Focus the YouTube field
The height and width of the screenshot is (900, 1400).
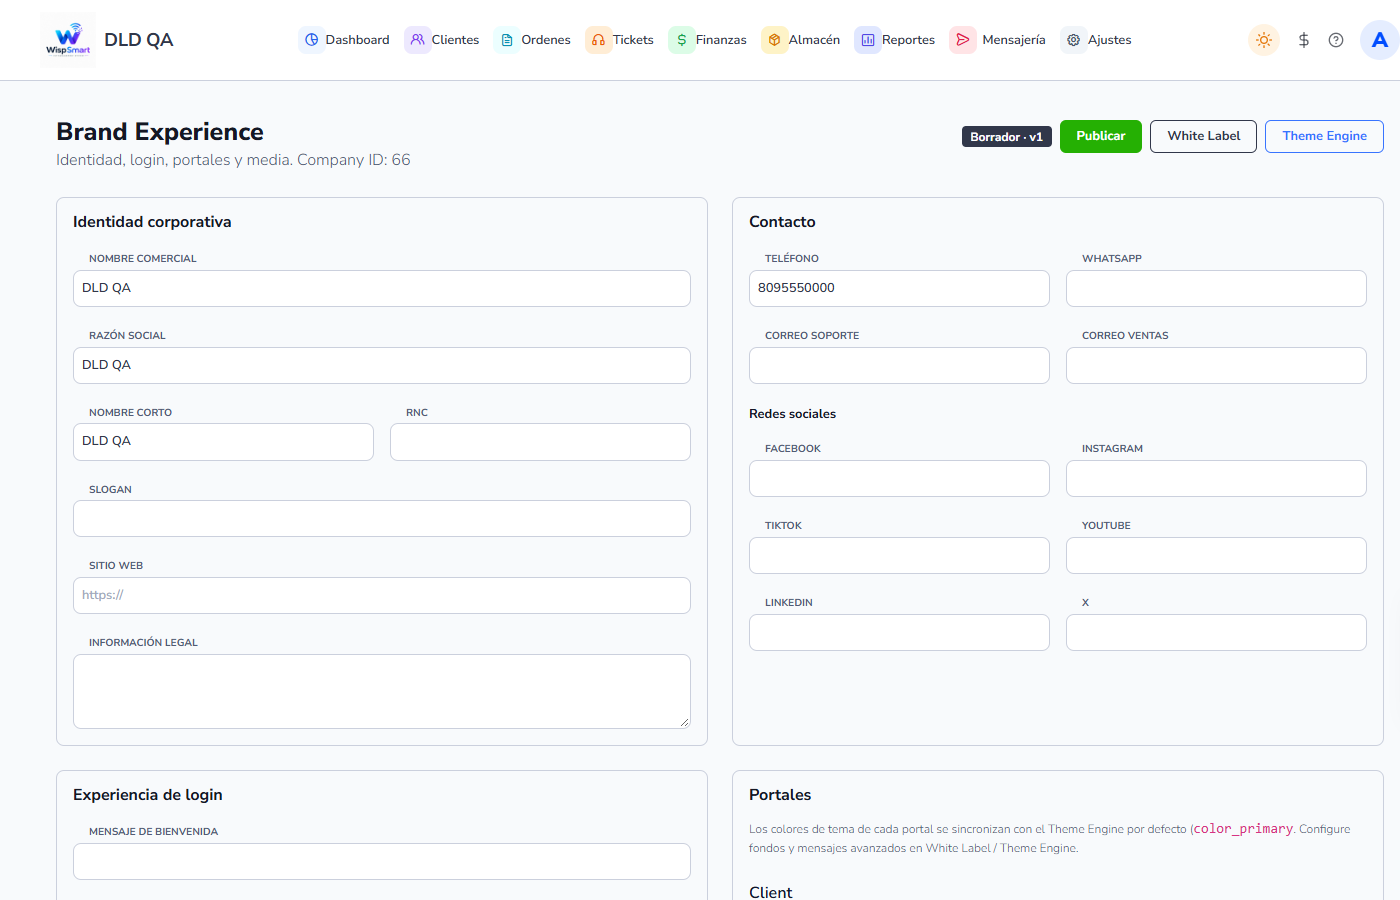point(1216,555)
